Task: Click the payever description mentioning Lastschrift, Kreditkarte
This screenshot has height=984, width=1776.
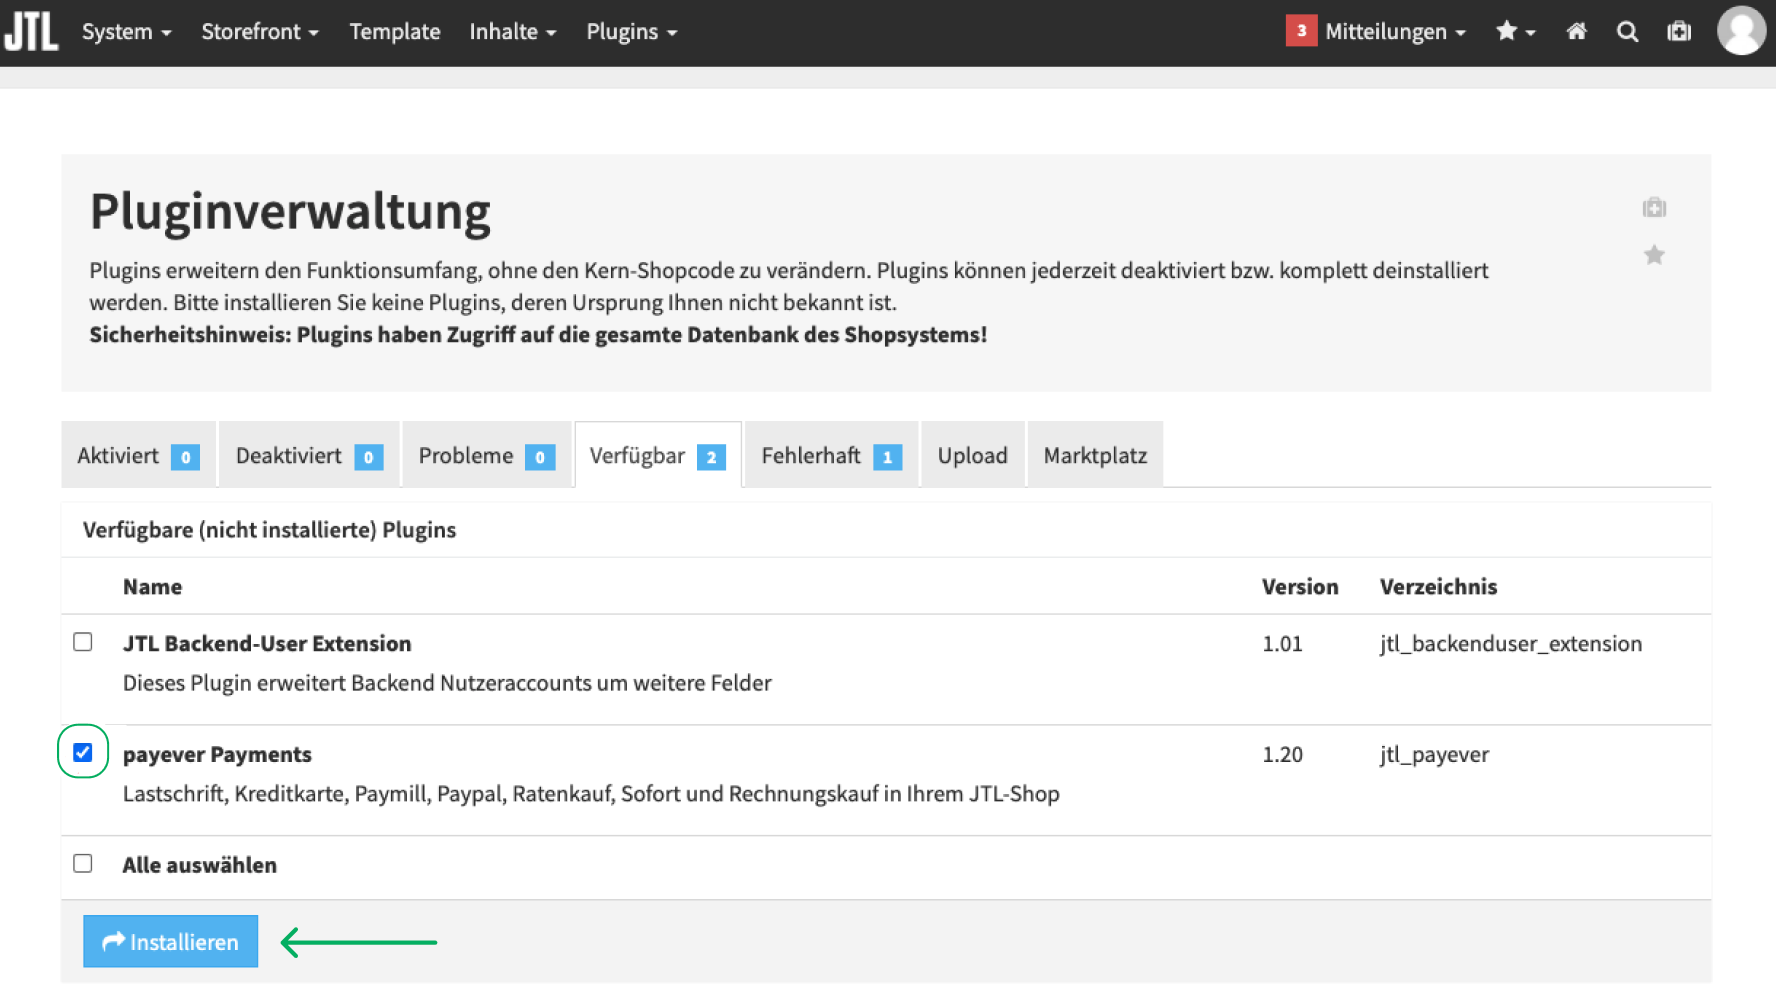Action: tap(591, 793)
